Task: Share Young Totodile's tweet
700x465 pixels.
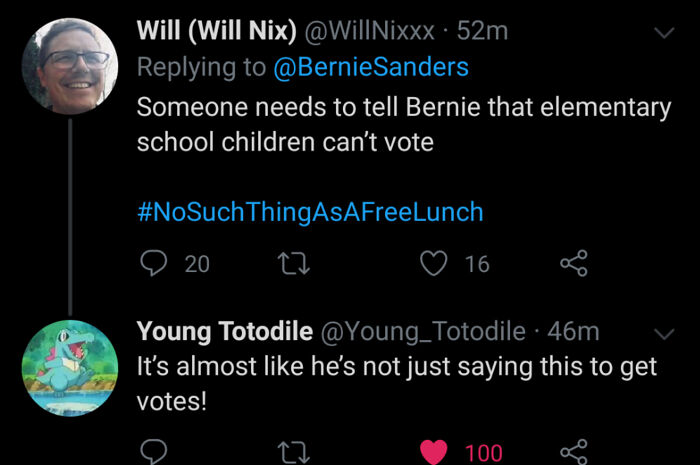Action: pos(572,453)
